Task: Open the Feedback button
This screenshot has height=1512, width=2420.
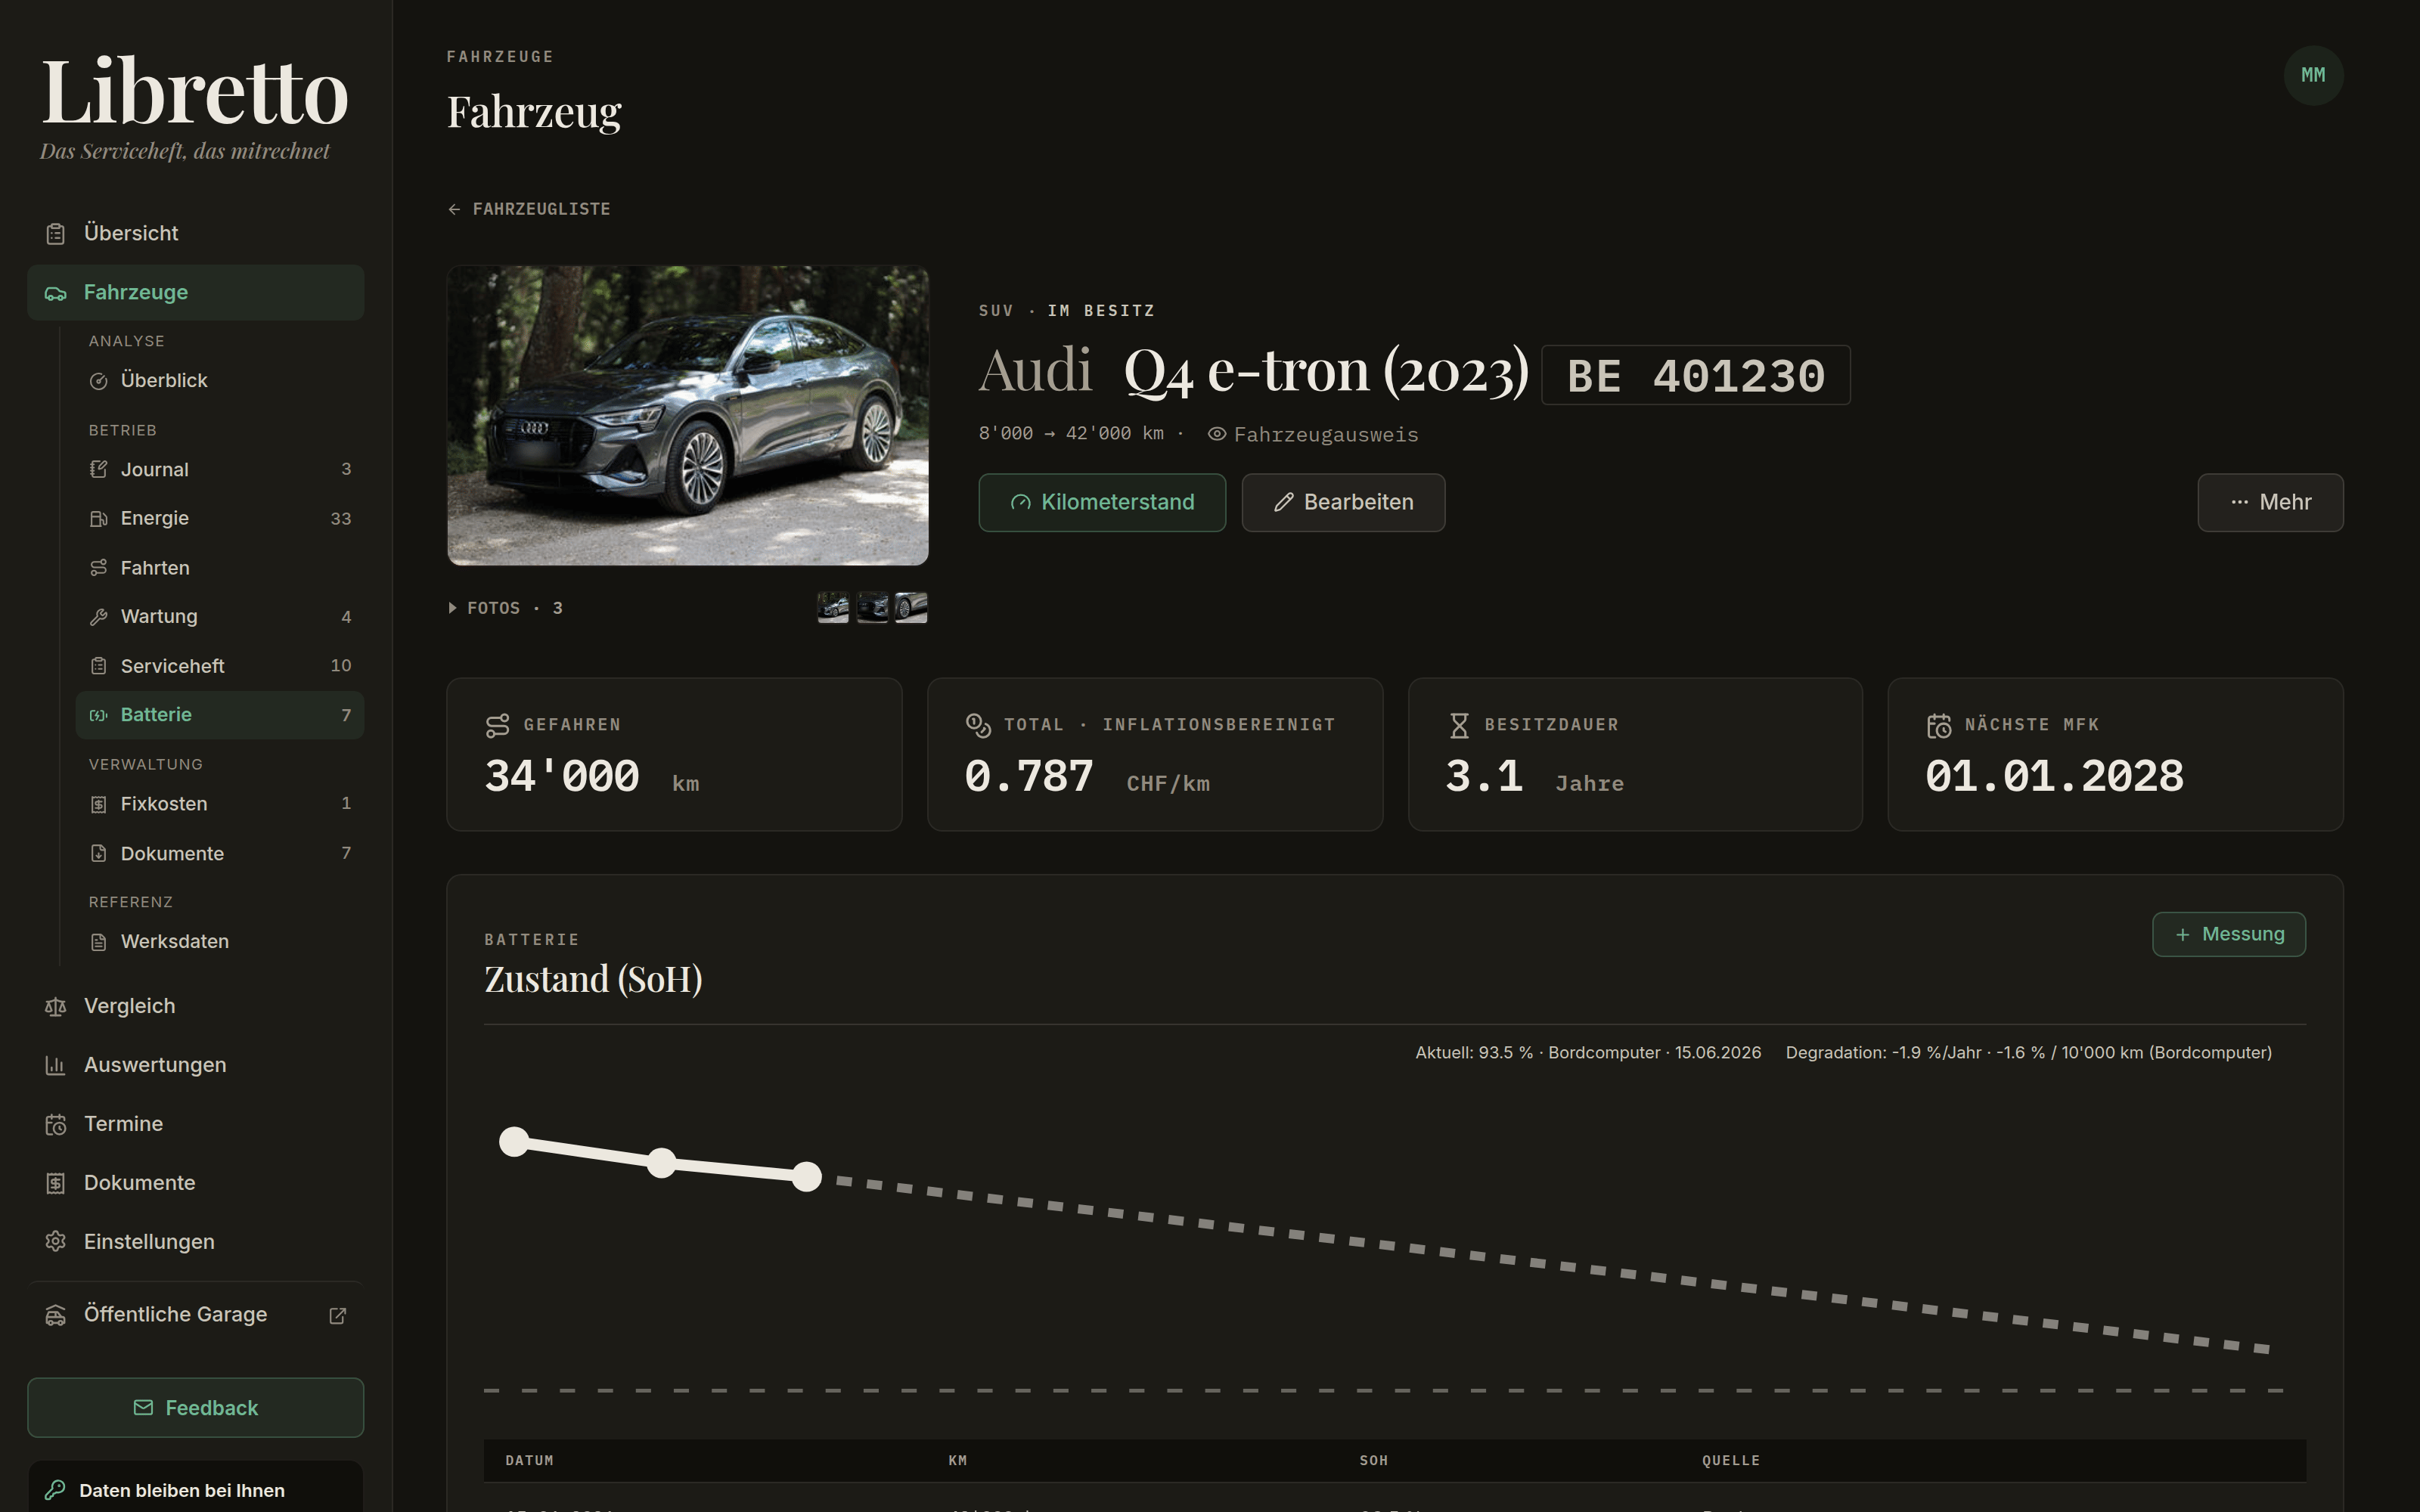Action: pyautogui.click(x=195, y=1408)
